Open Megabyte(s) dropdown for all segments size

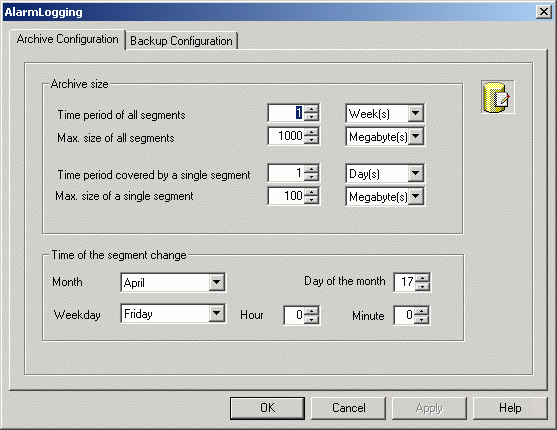point(415,136)
